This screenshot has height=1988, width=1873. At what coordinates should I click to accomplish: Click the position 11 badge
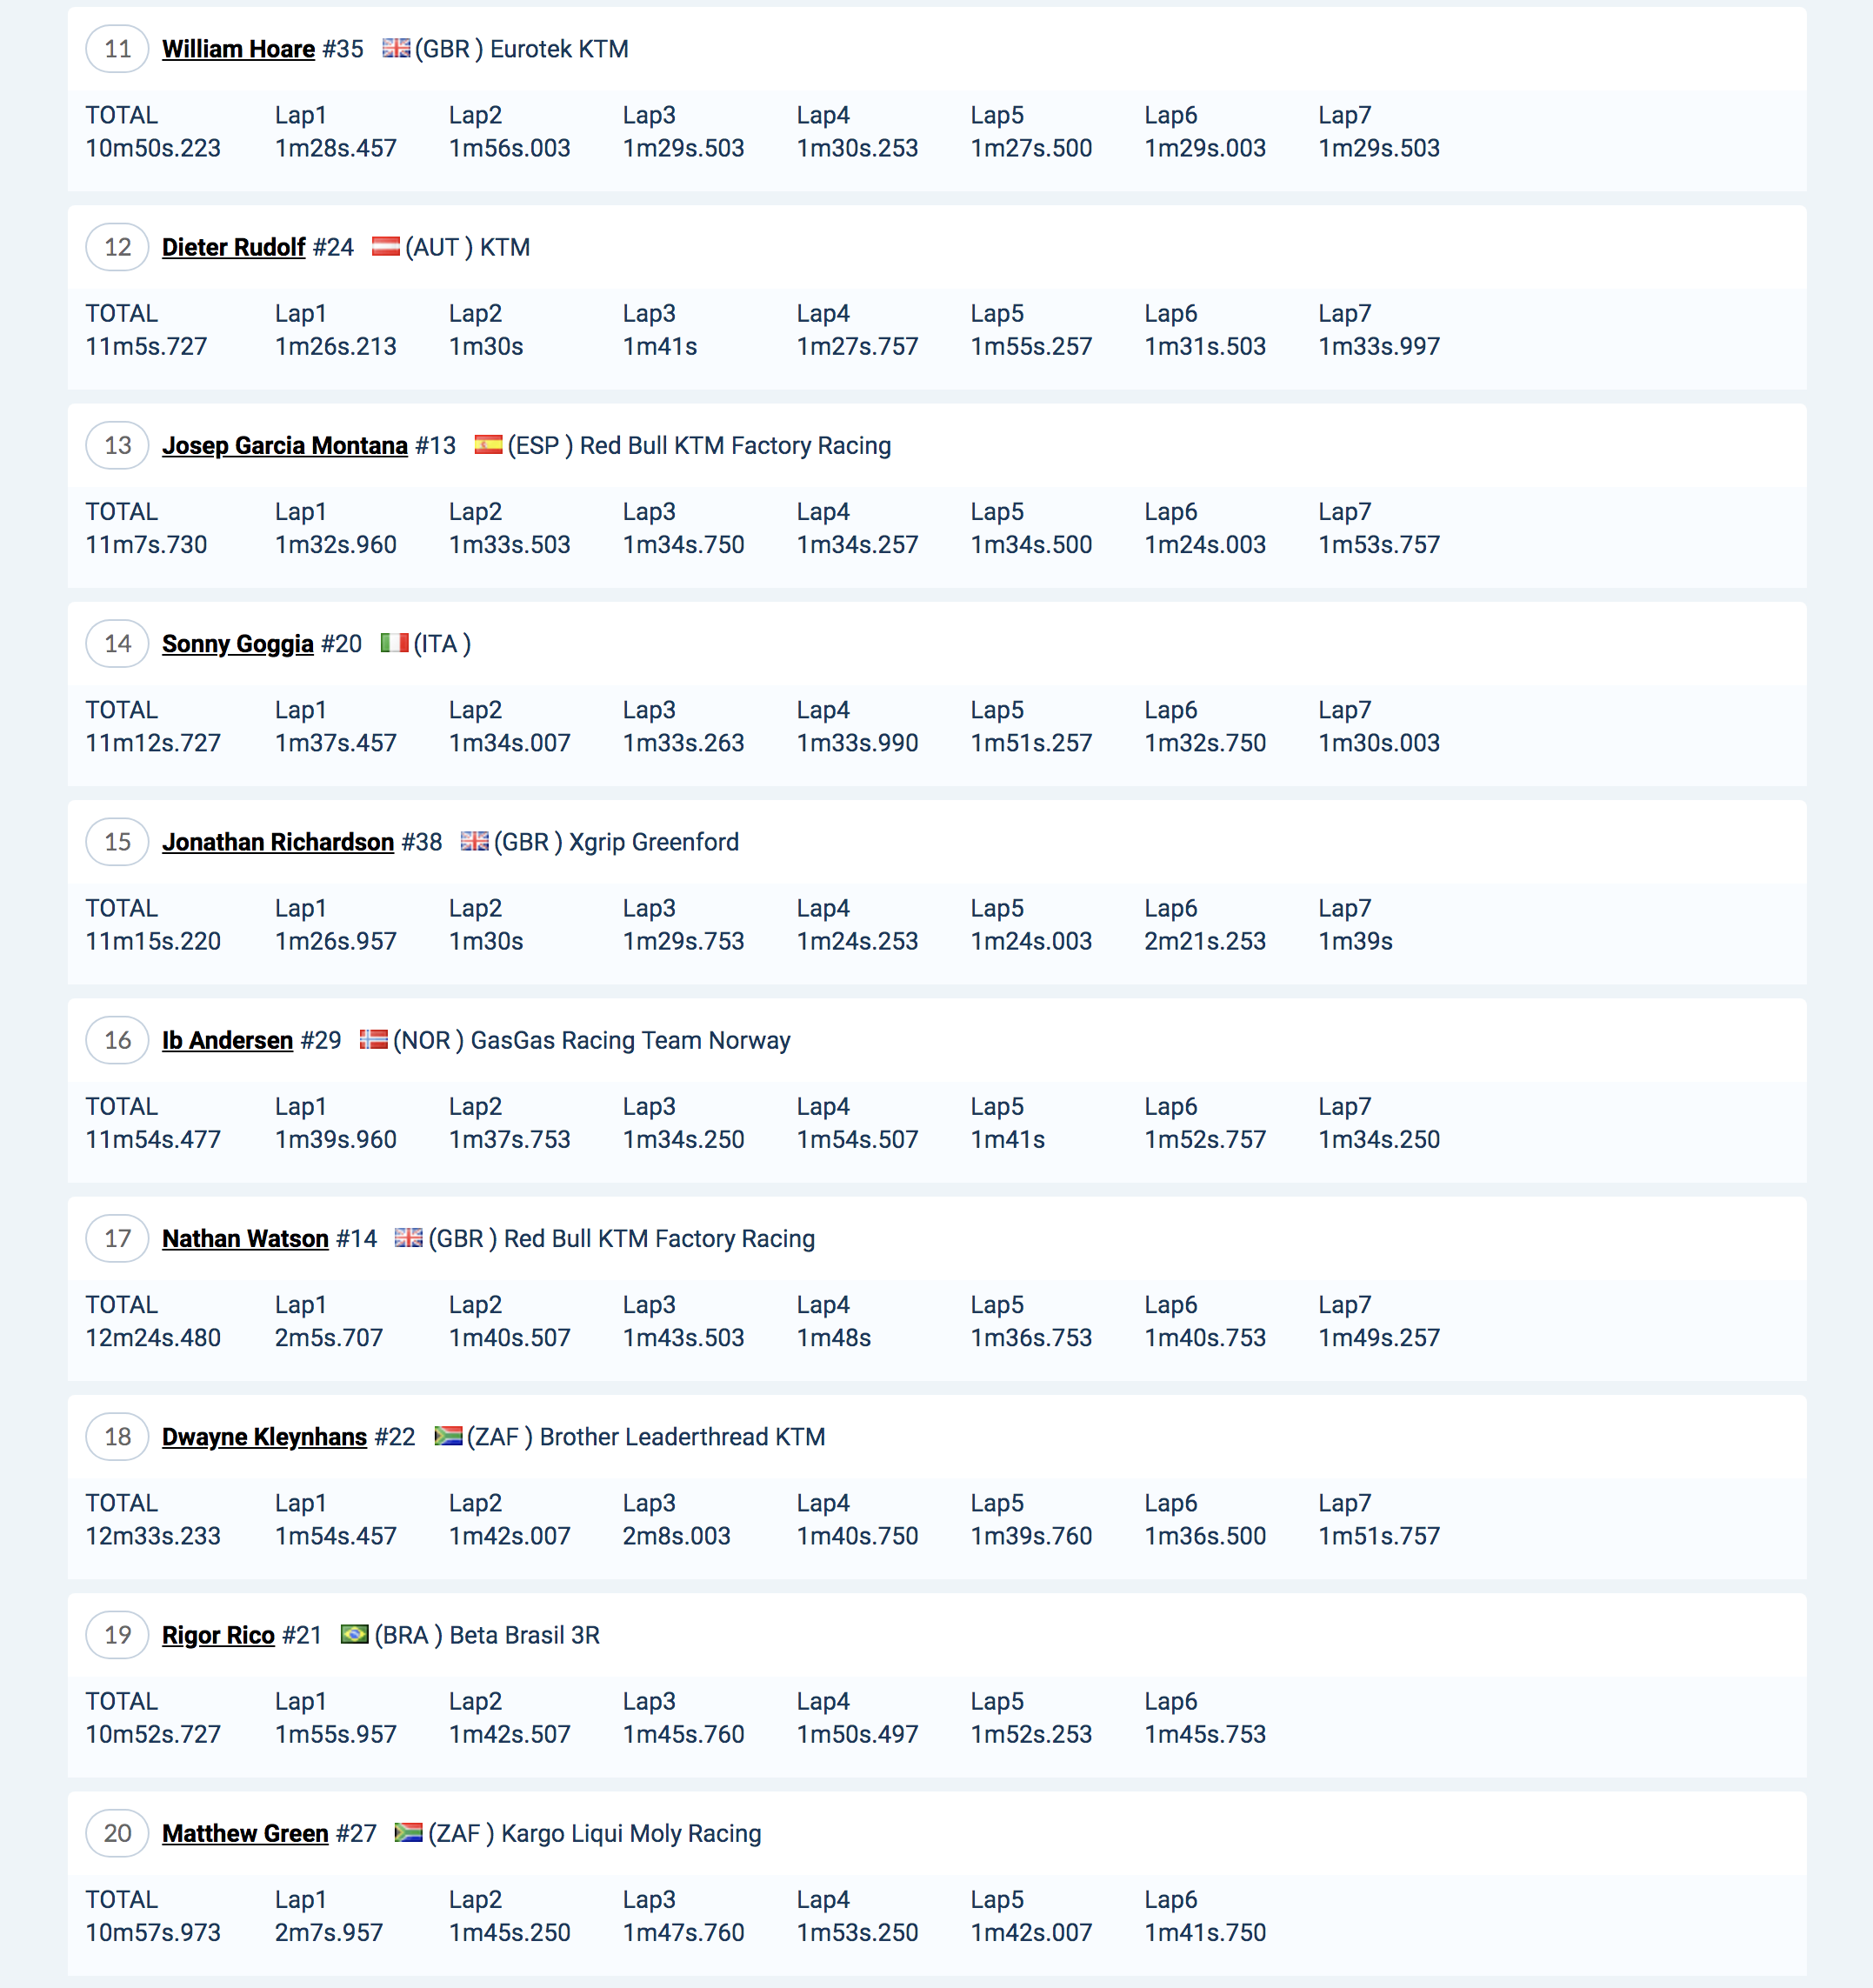tap(117, 49)
